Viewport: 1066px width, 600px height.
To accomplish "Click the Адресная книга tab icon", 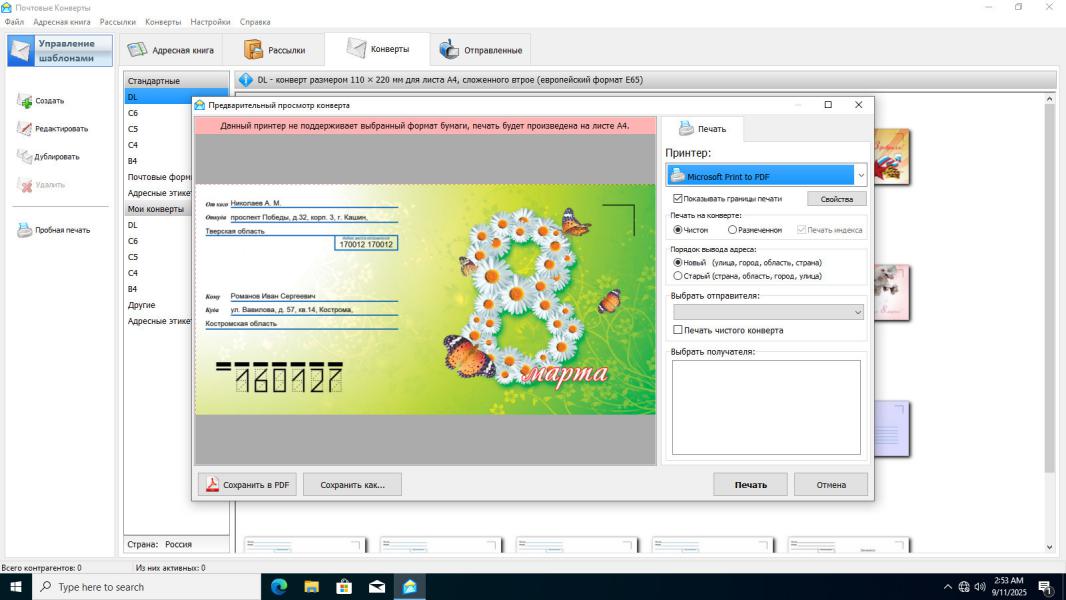I will [x=137, y=50].
